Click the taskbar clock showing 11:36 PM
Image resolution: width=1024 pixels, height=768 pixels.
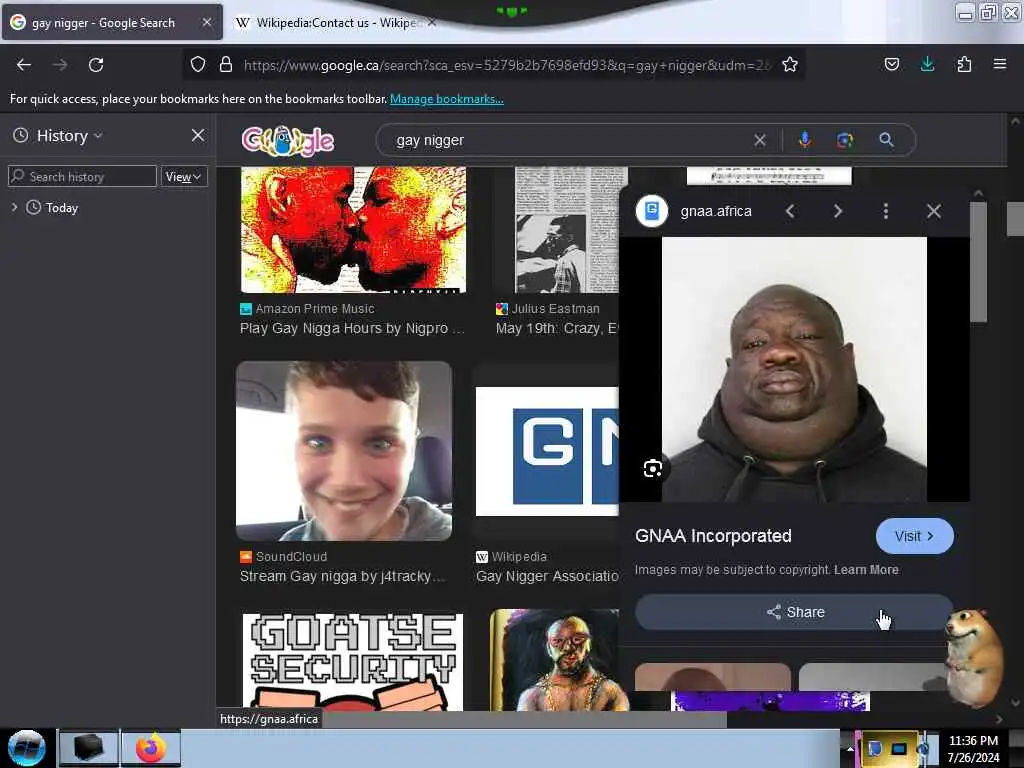972,748
